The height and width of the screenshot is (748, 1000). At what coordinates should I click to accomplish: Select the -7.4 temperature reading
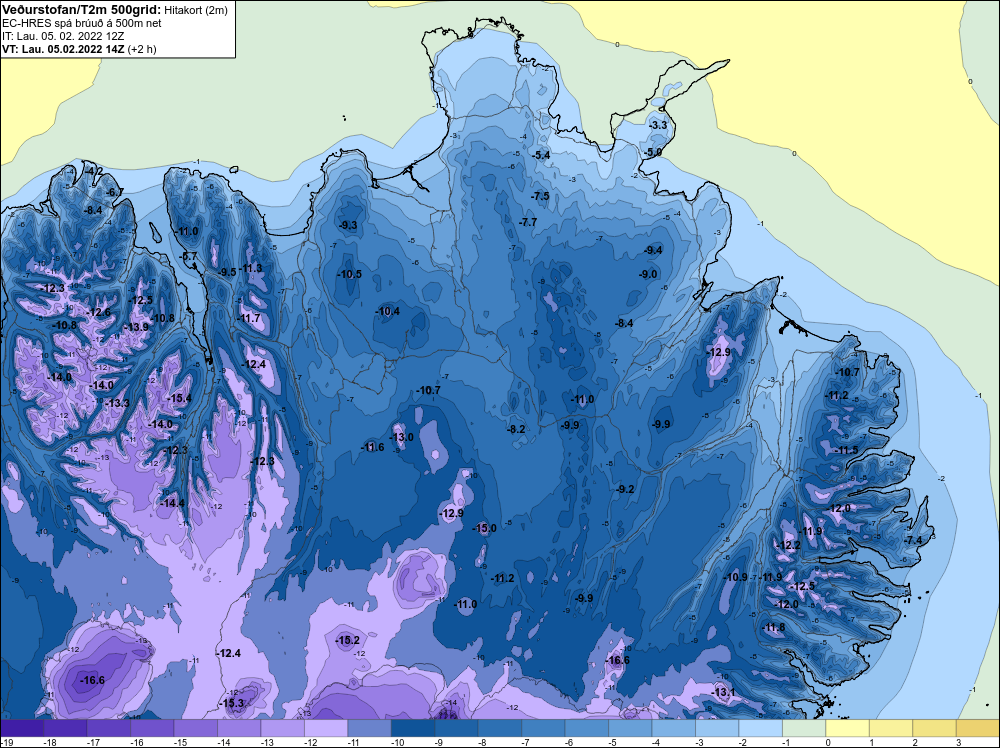(x=913, y=540)
